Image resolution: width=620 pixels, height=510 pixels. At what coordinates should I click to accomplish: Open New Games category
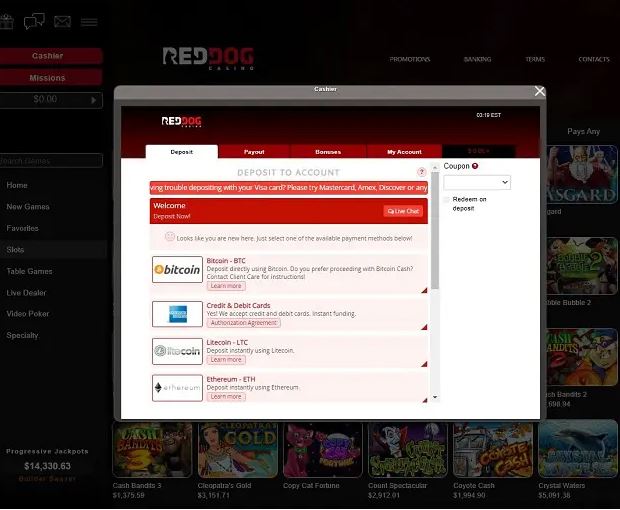(28, 206)
